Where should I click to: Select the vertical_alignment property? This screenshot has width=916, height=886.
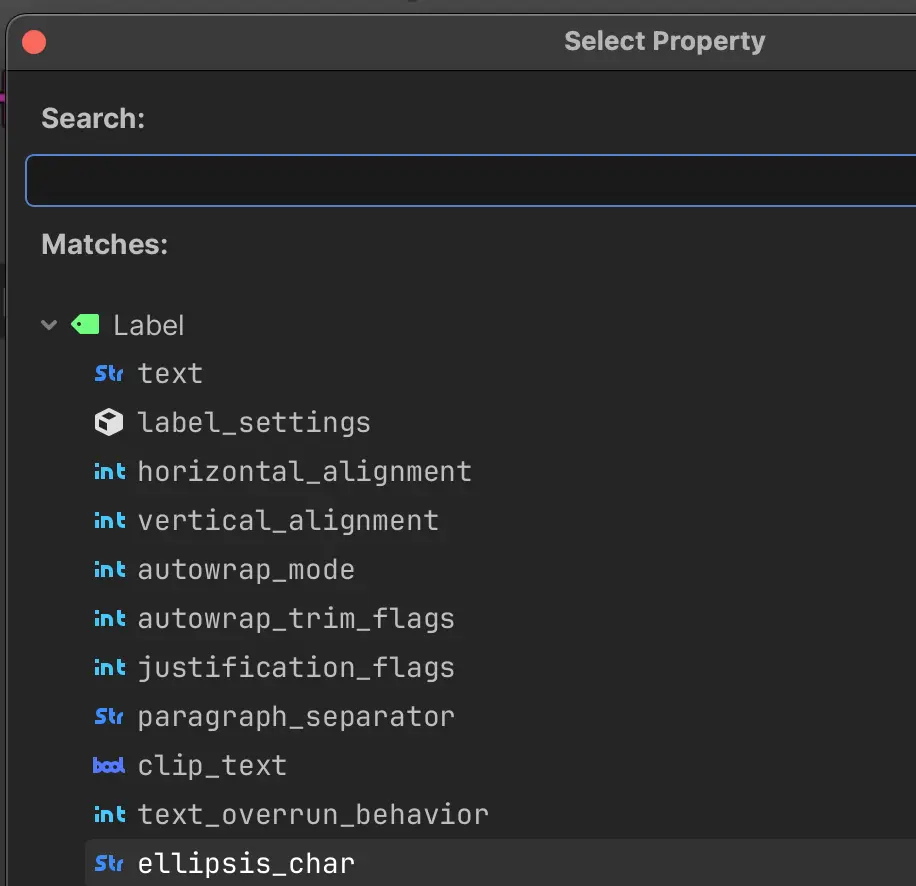click(x=288, y=520)
